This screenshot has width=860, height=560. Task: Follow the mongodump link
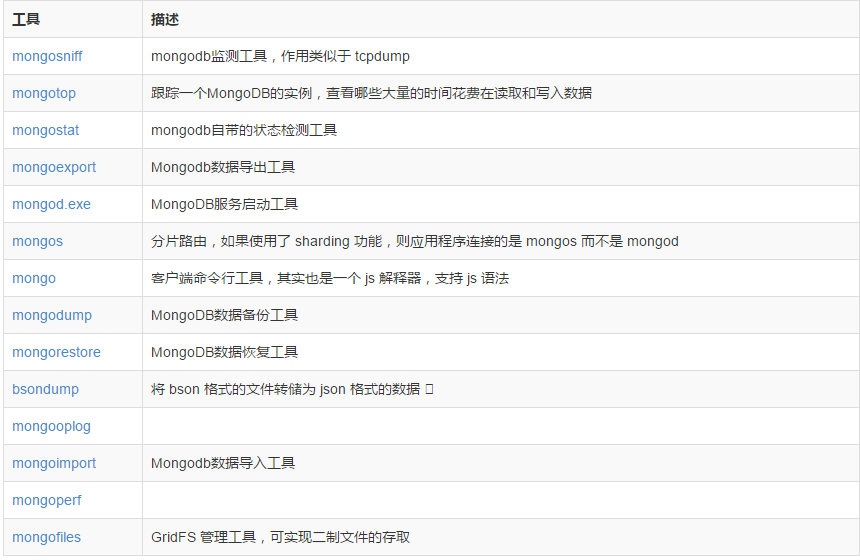(52, 315)
